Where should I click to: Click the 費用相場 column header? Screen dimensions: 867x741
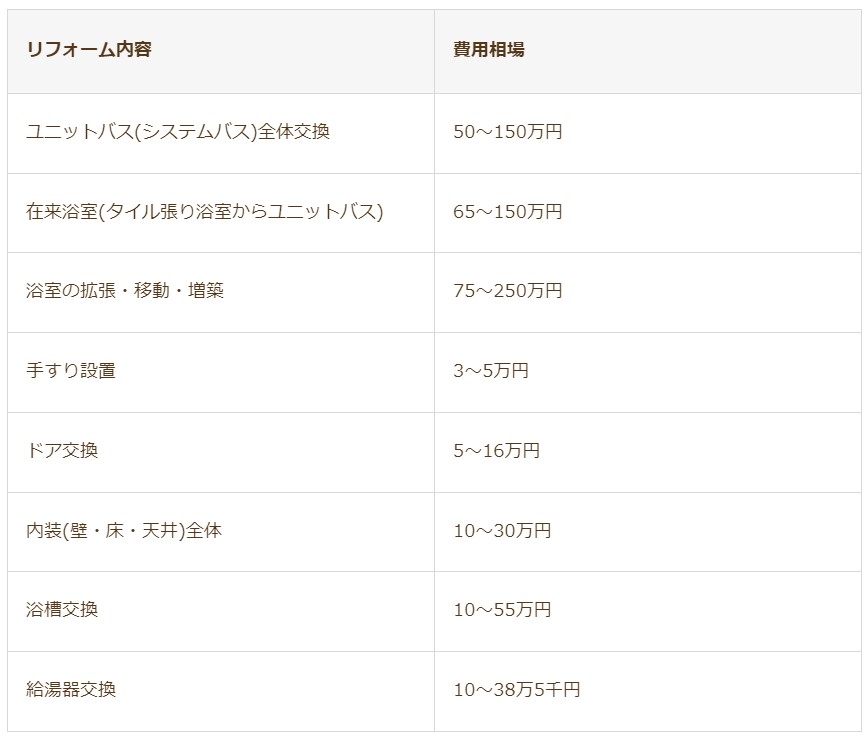[488, 50]
